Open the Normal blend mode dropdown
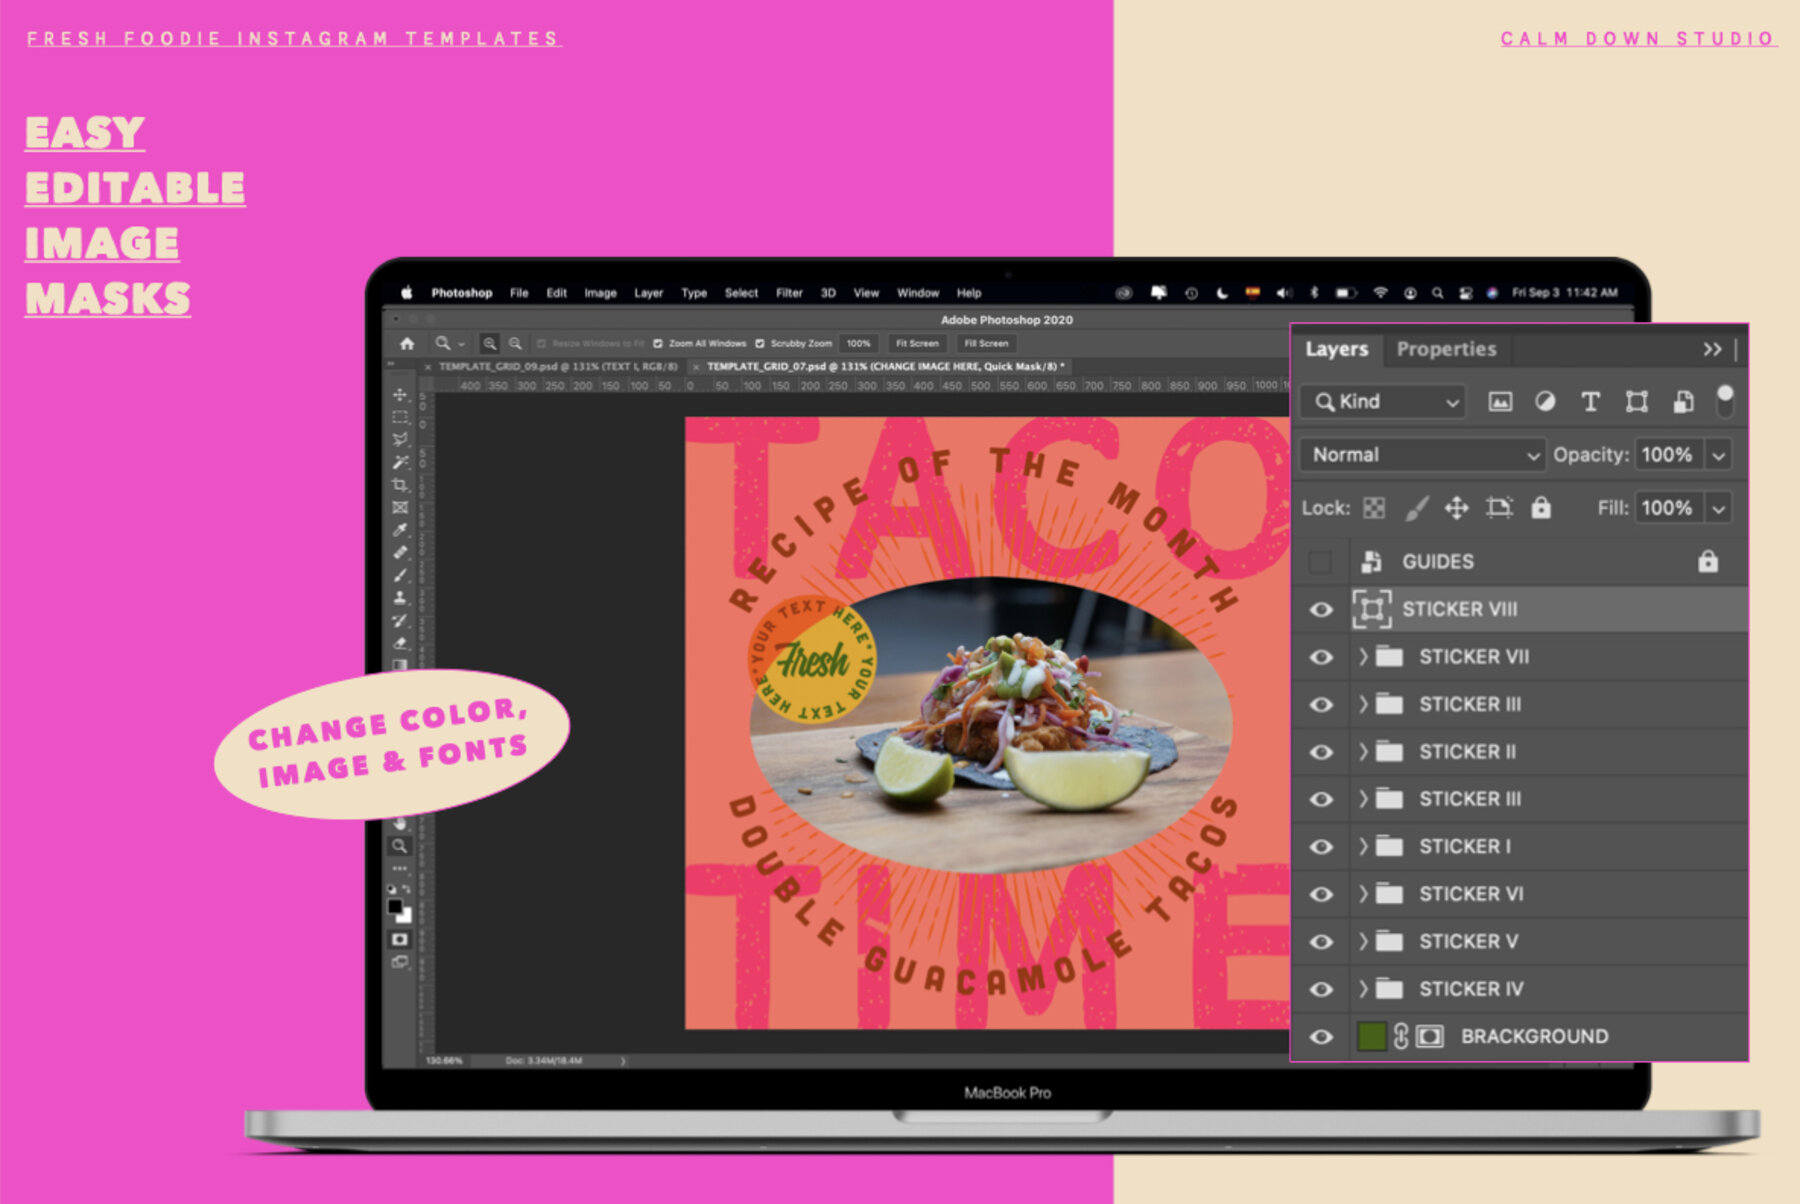The width and height of the screenshot is (1800, 1204). [x=1422, y=455]
